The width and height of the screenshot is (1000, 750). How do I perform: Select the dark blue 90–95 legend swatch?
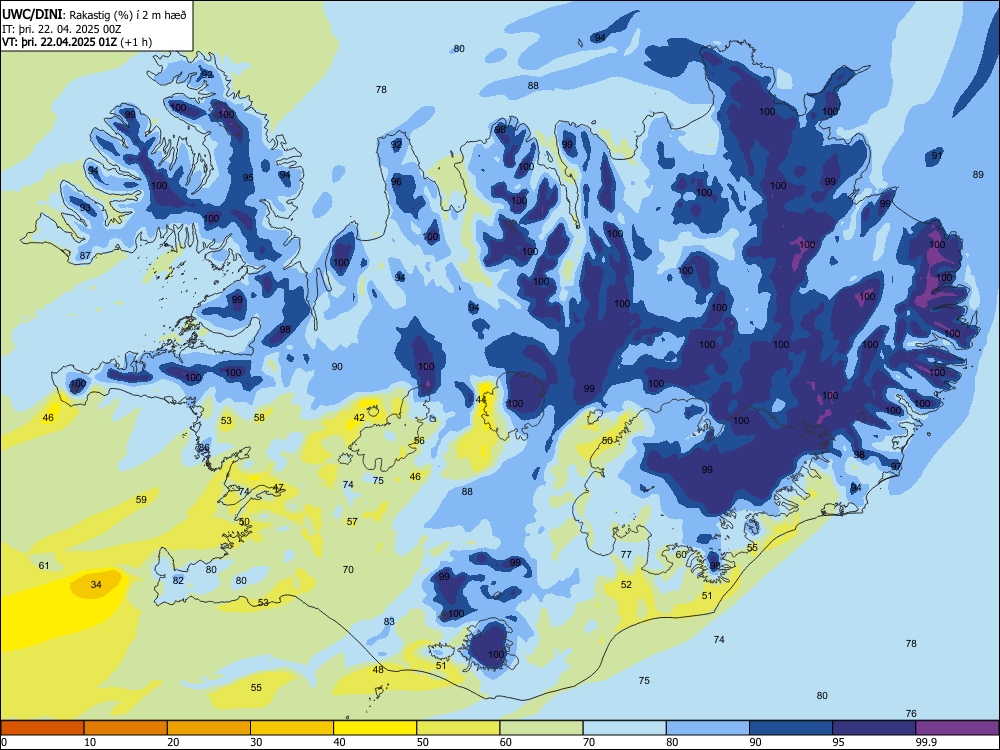click(791, 728)
